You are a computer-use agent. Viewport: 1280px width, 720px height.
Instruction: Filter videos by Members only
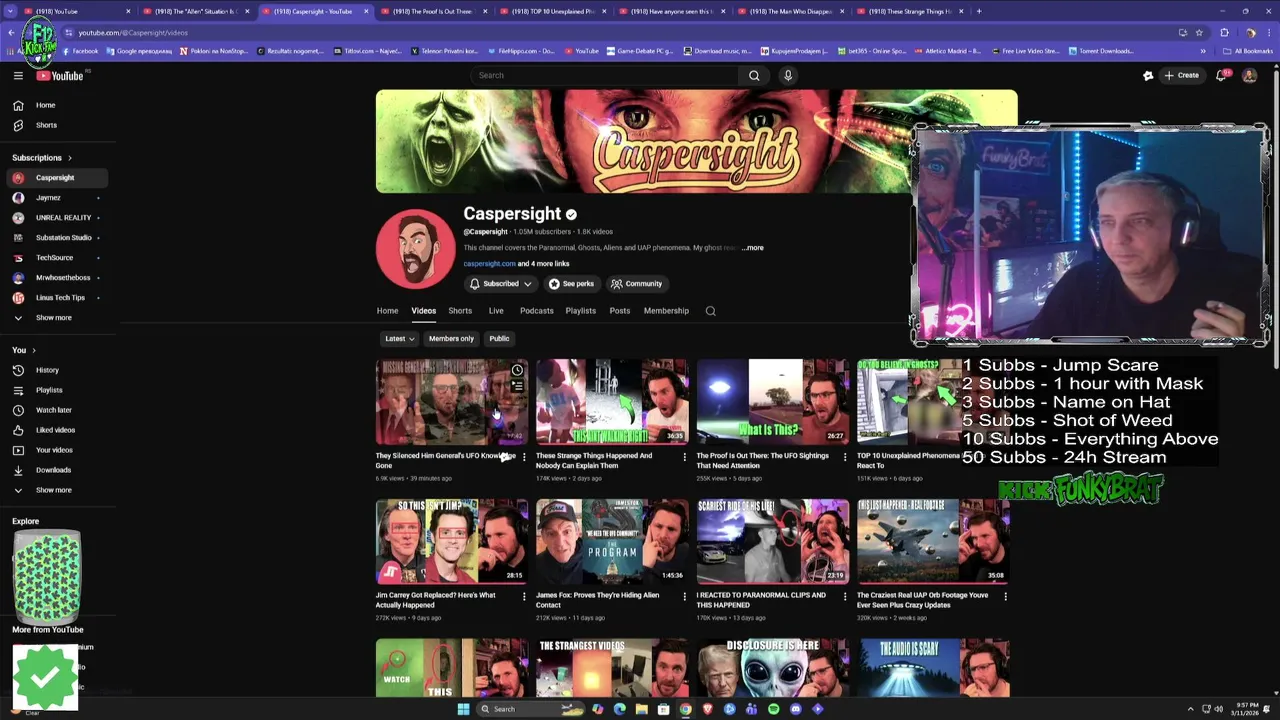(451, 339)
